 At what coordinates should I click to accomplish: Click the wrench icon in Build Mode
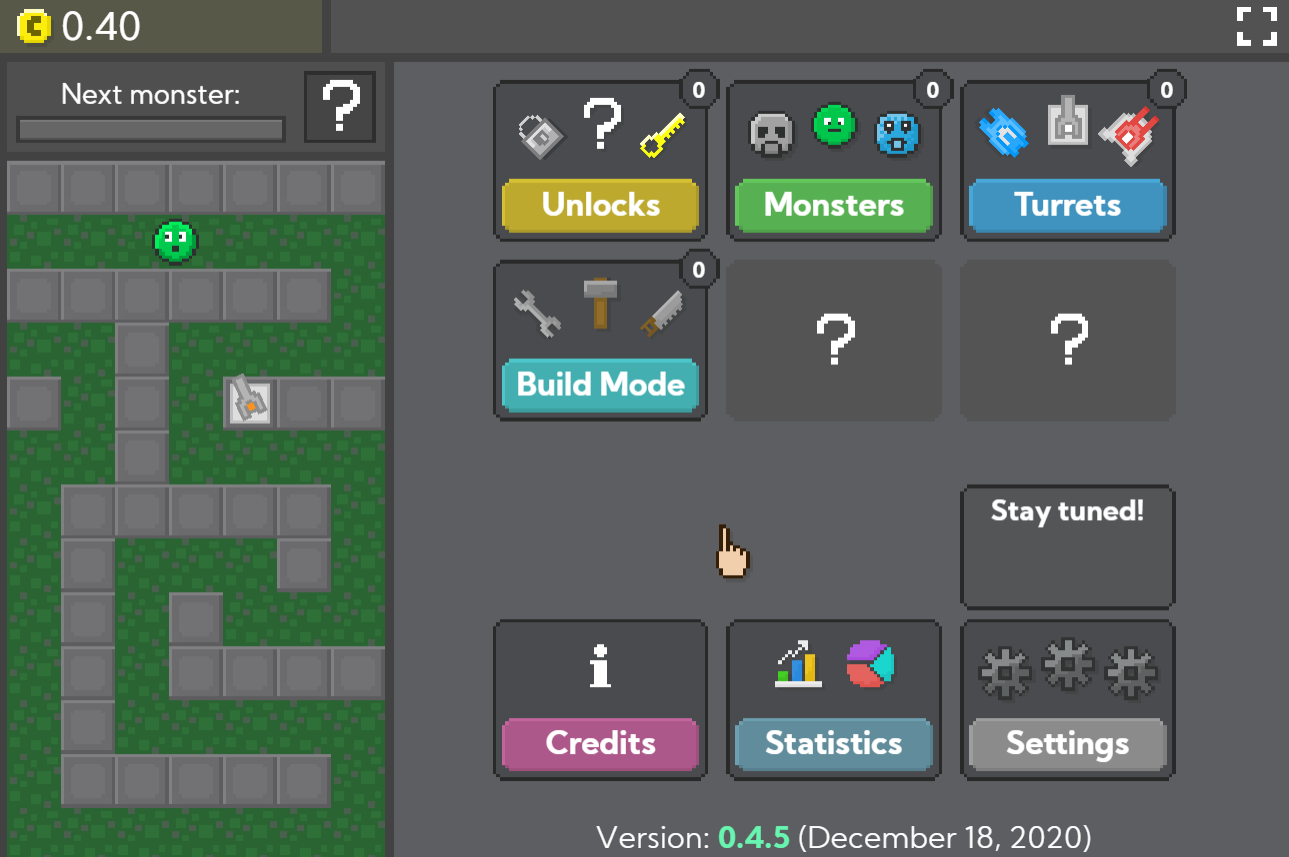click(x=538, y=313)
